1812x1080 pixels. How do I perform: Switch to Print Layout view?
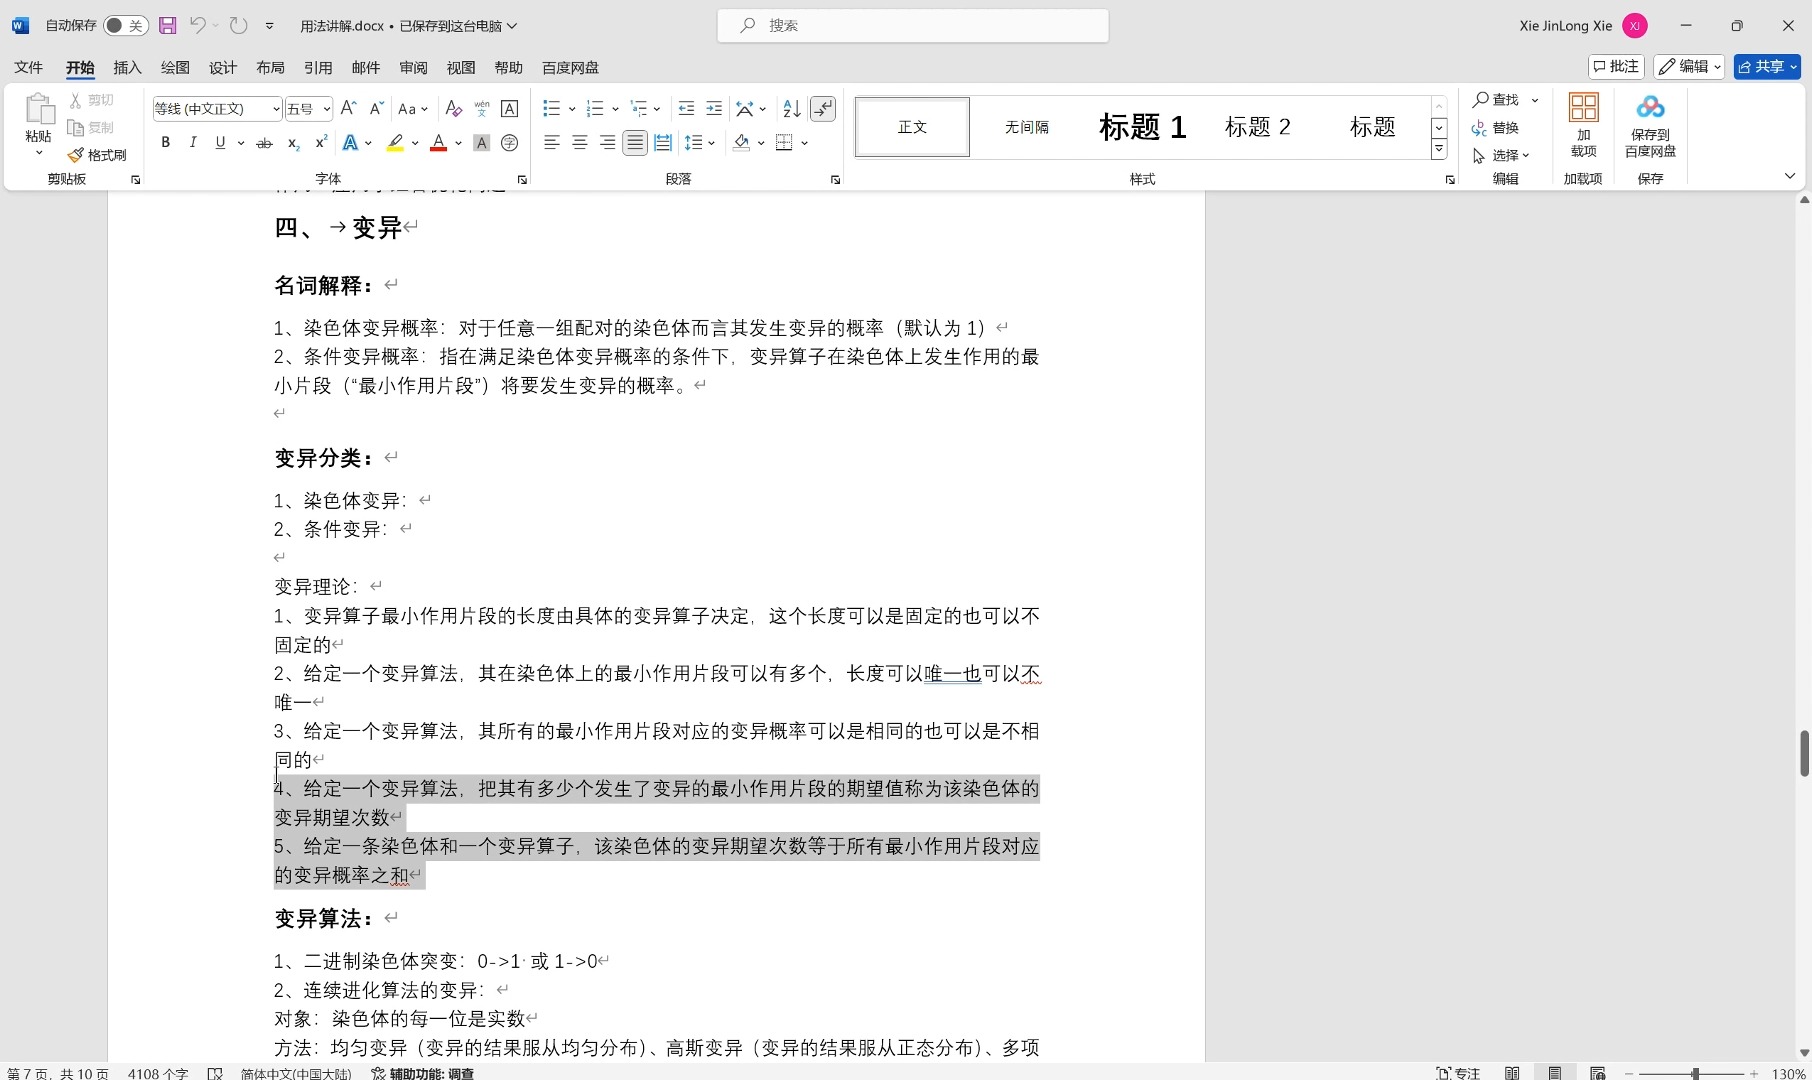pos(1555,1073)
